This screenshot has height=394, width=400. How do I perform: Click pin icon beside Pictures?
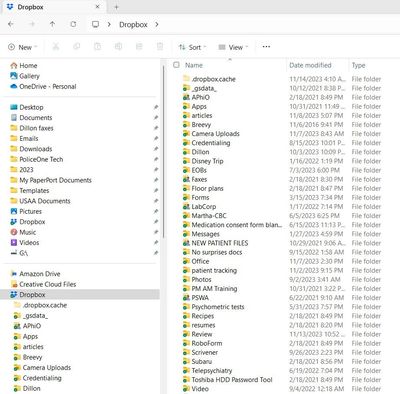[x=156, y=211]
